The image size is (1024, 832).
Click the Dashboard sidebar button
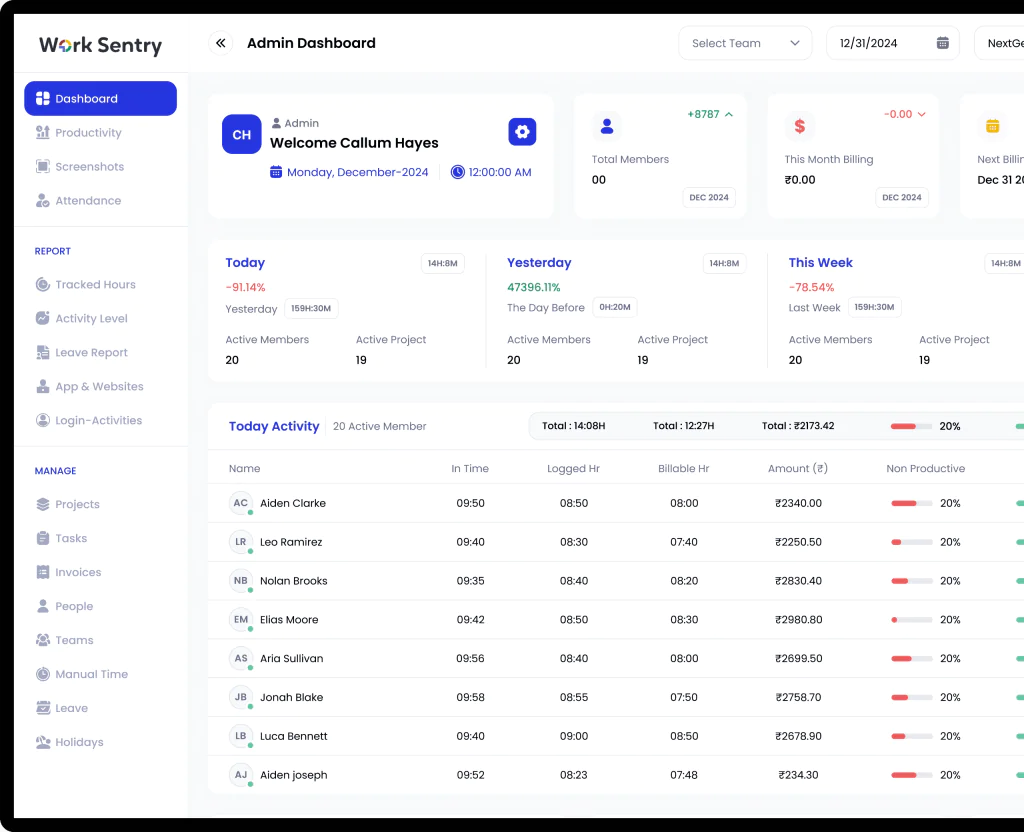(100, 99)
